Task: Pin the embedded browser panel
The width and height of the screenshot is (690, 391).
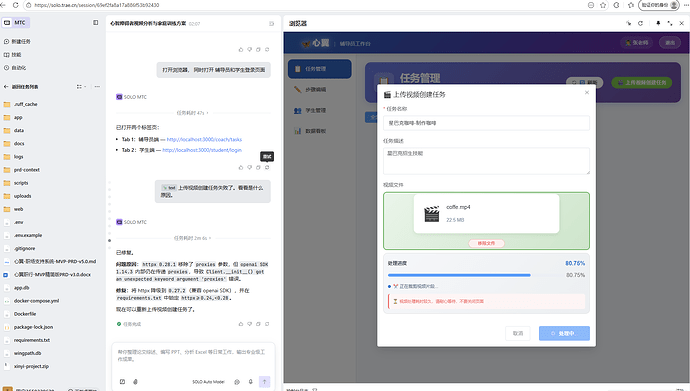Action: [x=658, y=23]
